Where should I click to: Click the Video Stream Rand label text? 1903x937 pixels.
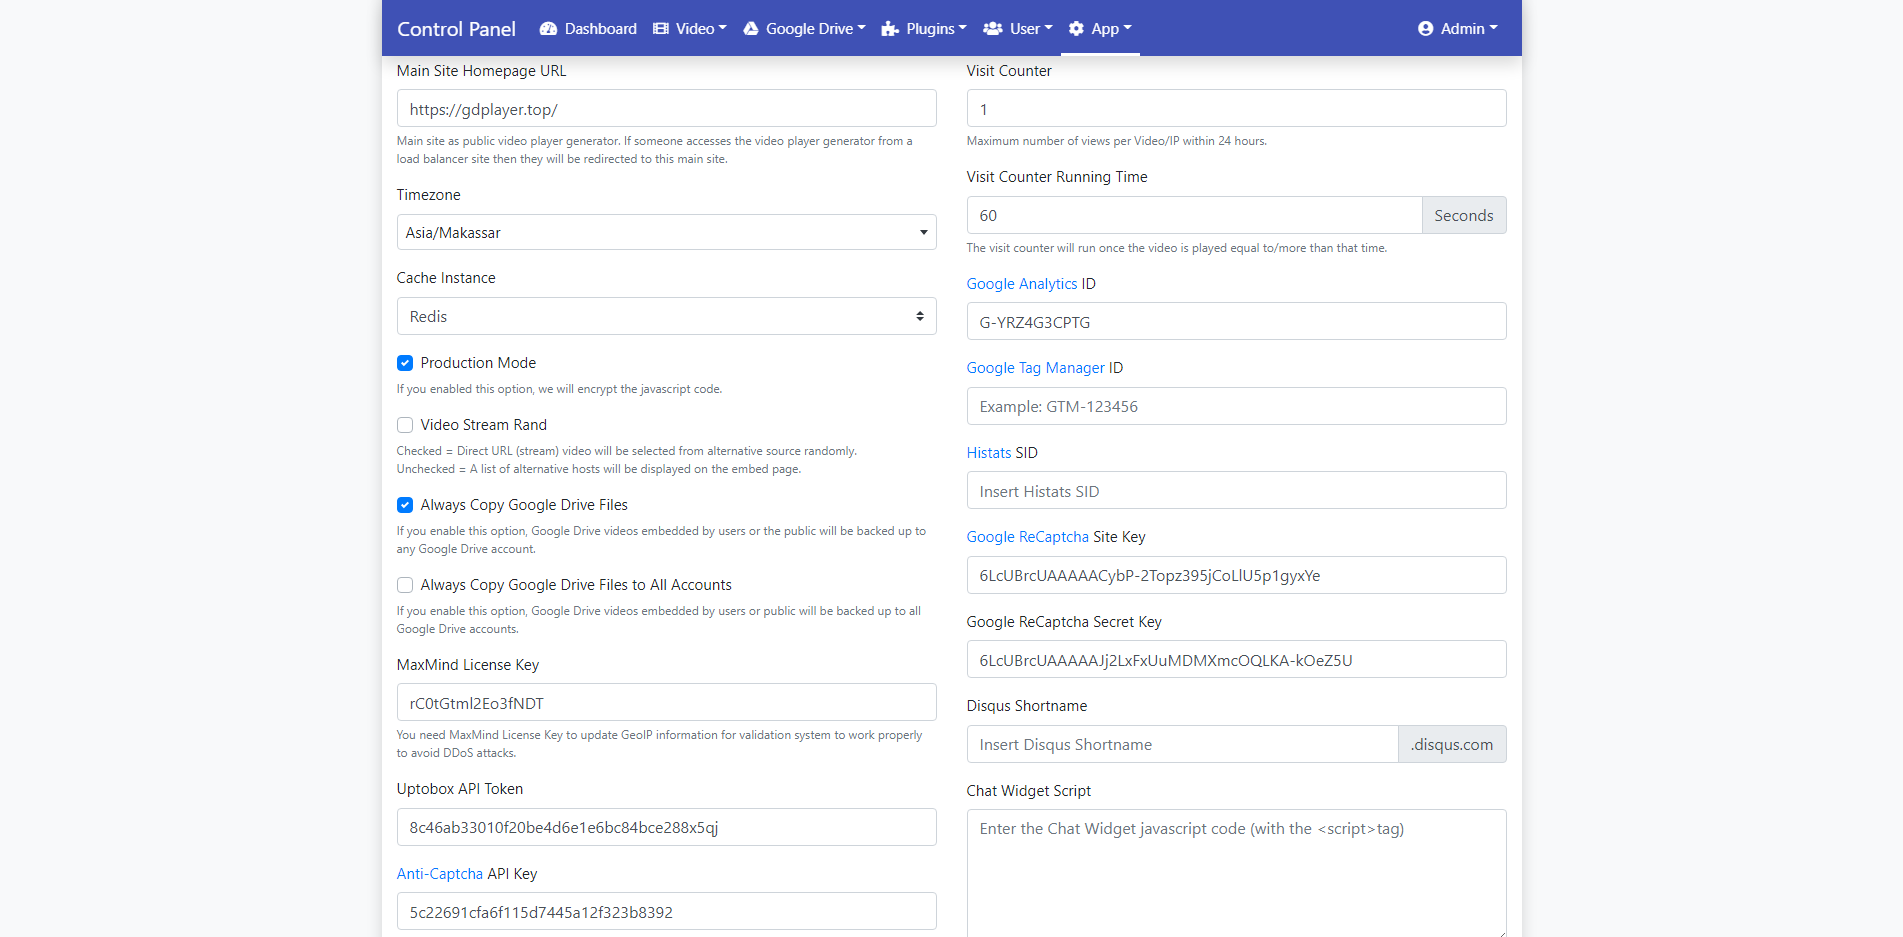tap(484, 425)
